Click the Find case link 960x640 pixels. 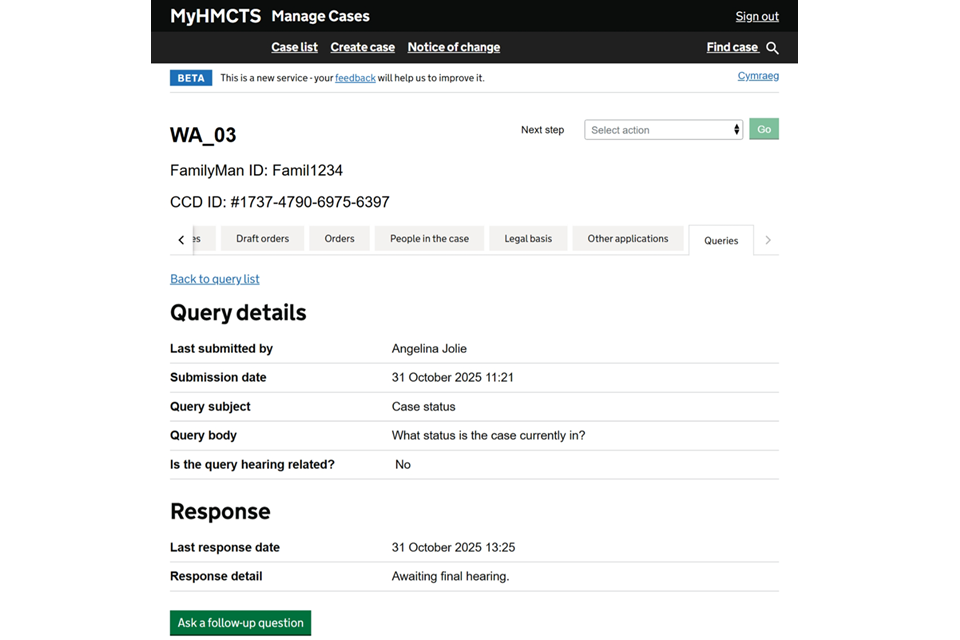click(x=732, y=47)
